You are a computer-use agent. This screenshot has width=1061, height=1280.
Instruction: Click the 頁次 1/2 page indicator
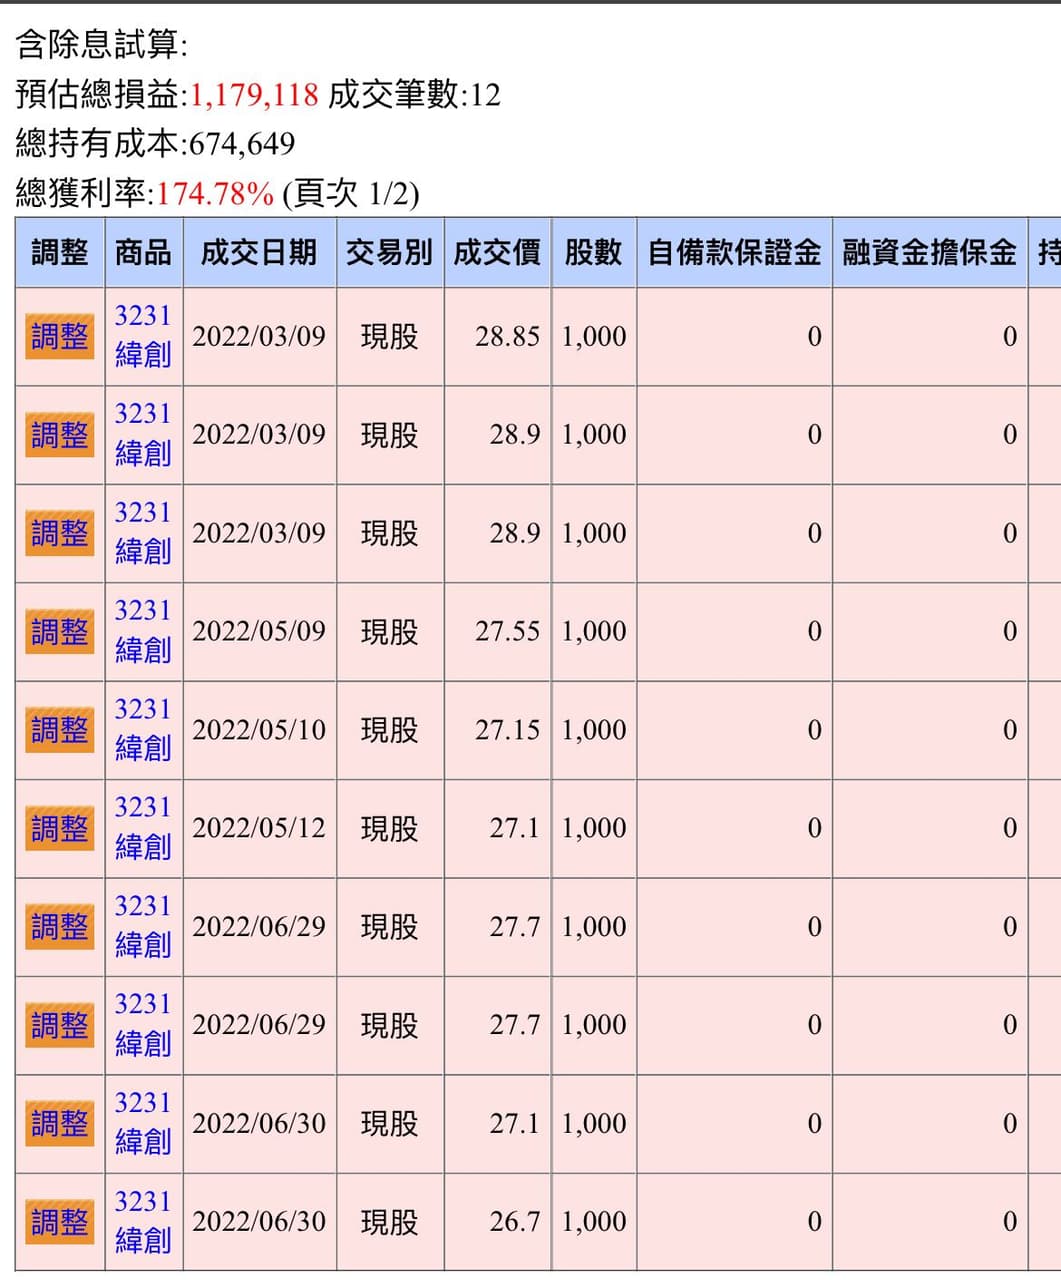point(351,192)
